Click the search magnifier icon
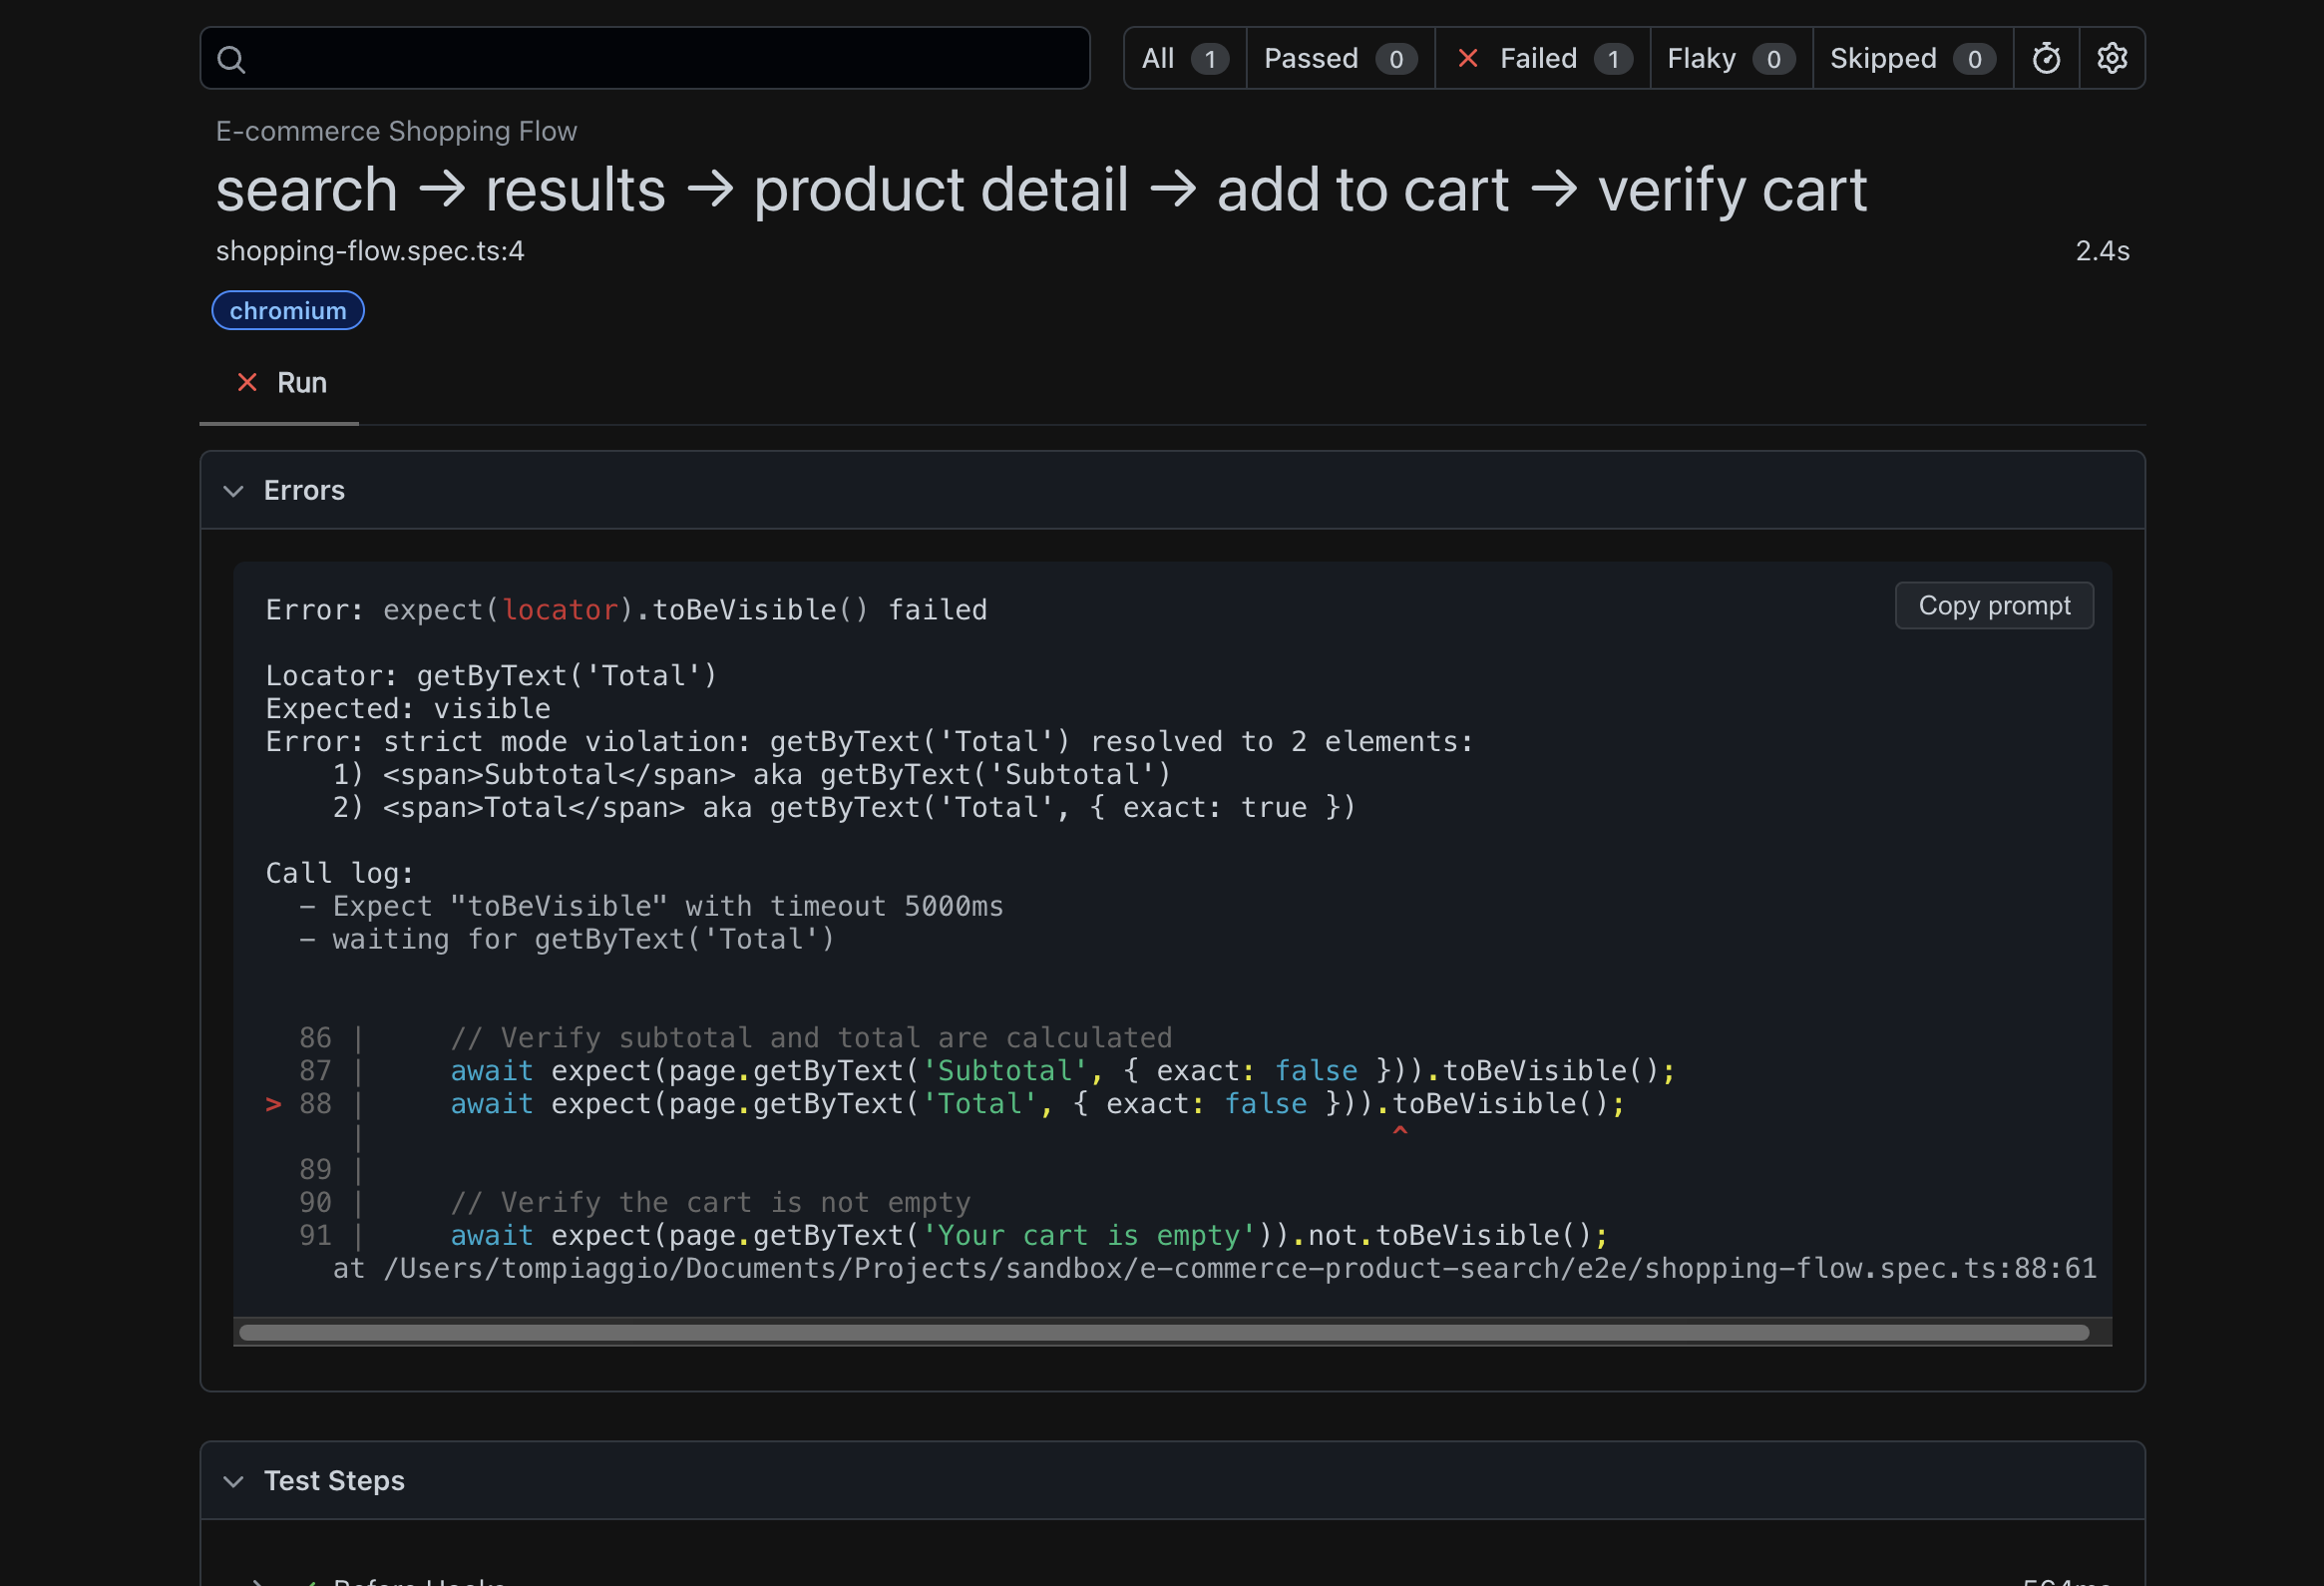The height and width of the screenshot is (1586, 2324). point(231,59)
